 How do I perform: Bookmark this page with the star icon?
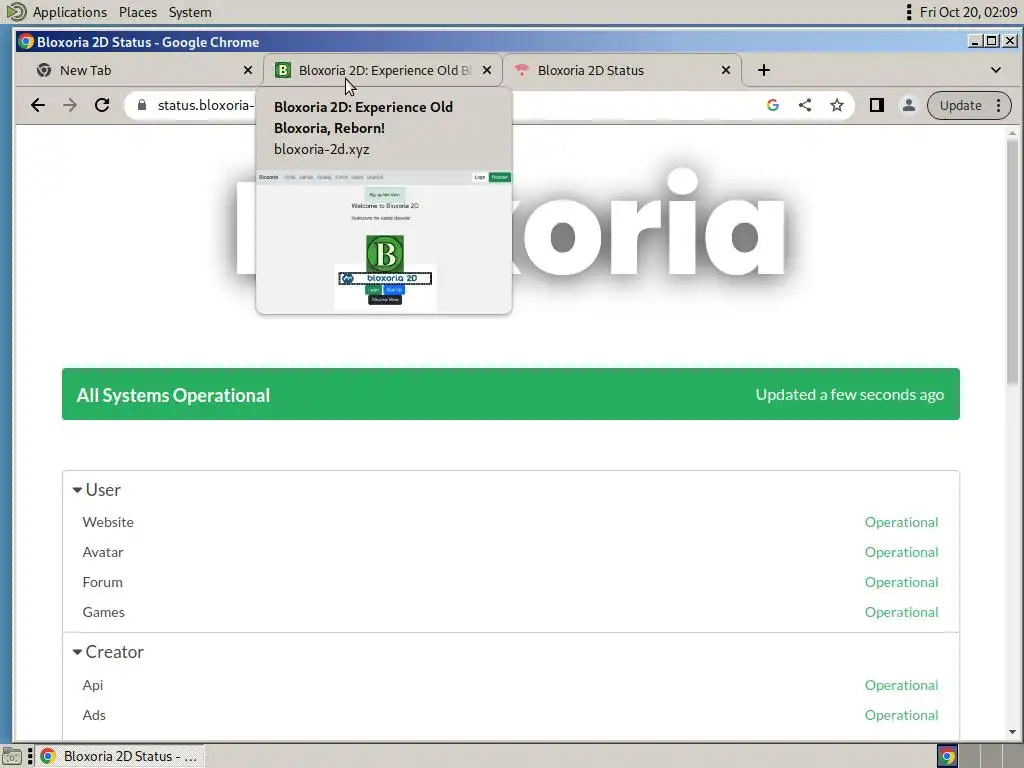[x=837, y=105]
